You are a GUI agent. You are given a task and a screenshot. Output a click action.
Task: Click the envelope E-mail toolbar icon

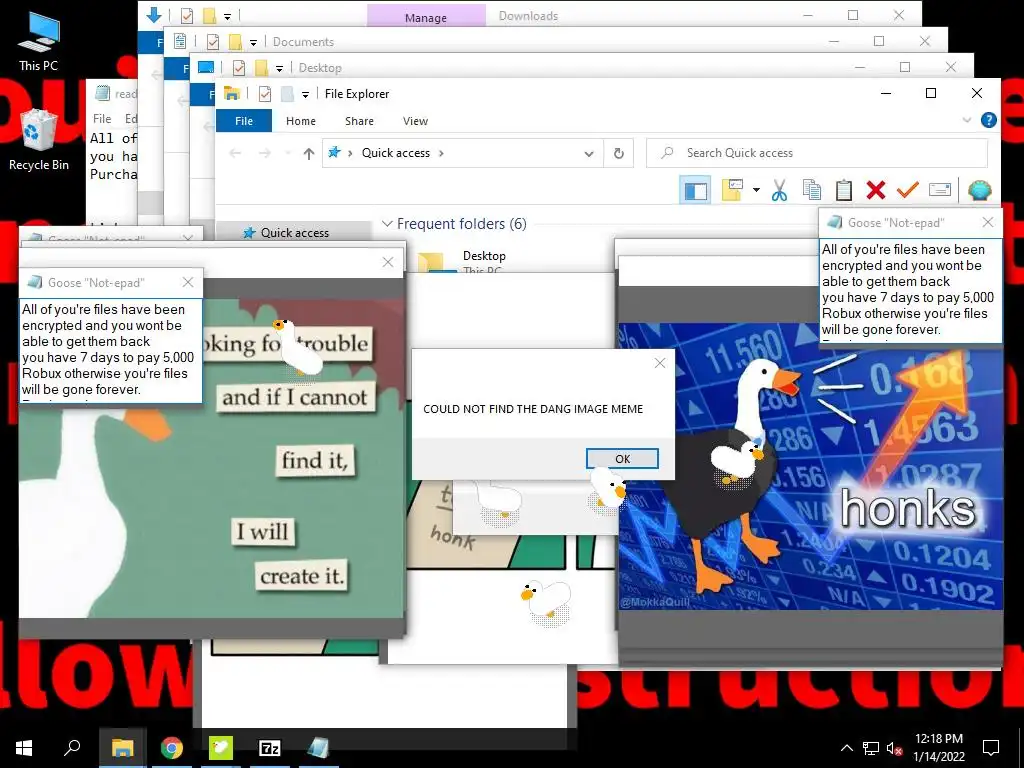pyautogui.click(x=940, y=190)
